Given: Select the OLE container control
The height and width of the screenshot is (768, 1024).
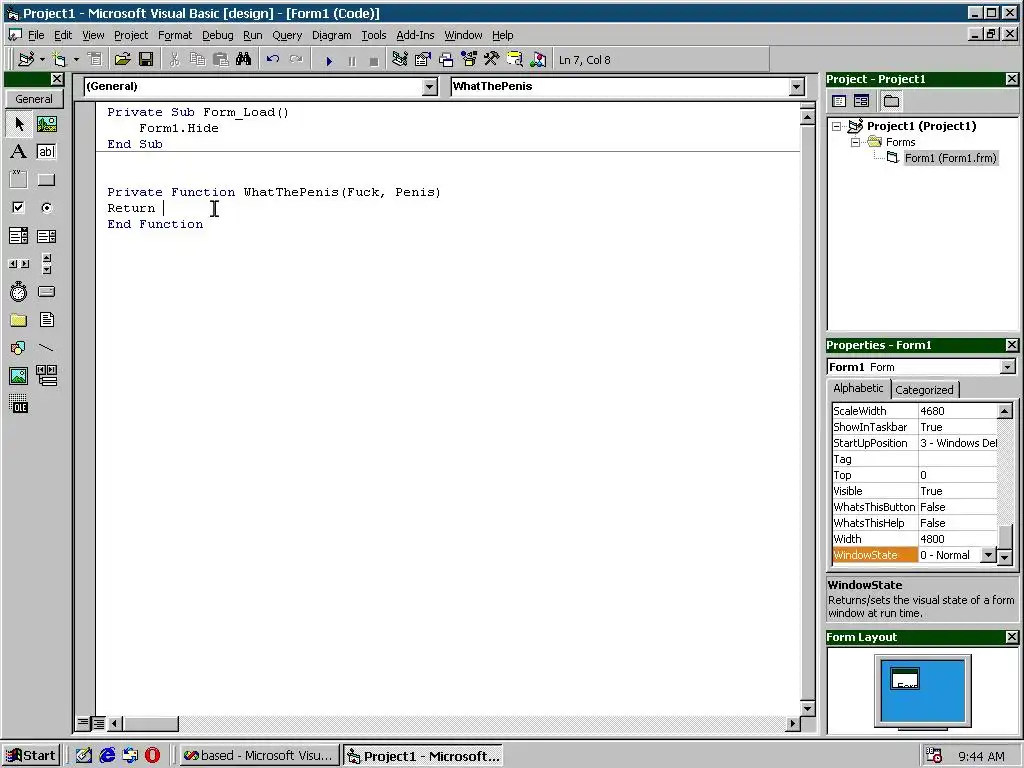Looking at the screenshot, I should click(x=19, y=404).
